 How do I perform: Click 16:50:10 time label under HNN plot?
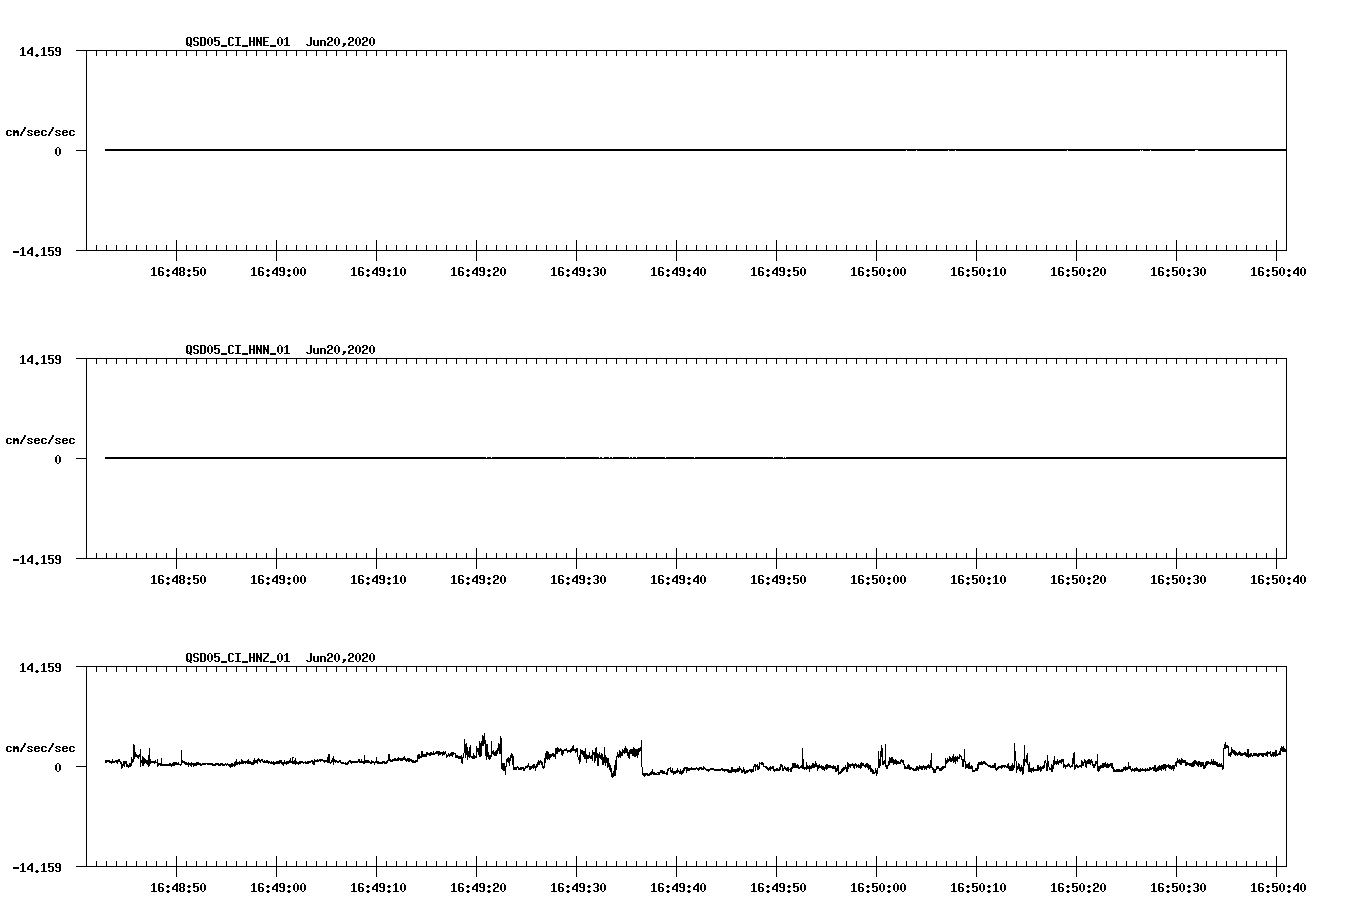point(978,580)
